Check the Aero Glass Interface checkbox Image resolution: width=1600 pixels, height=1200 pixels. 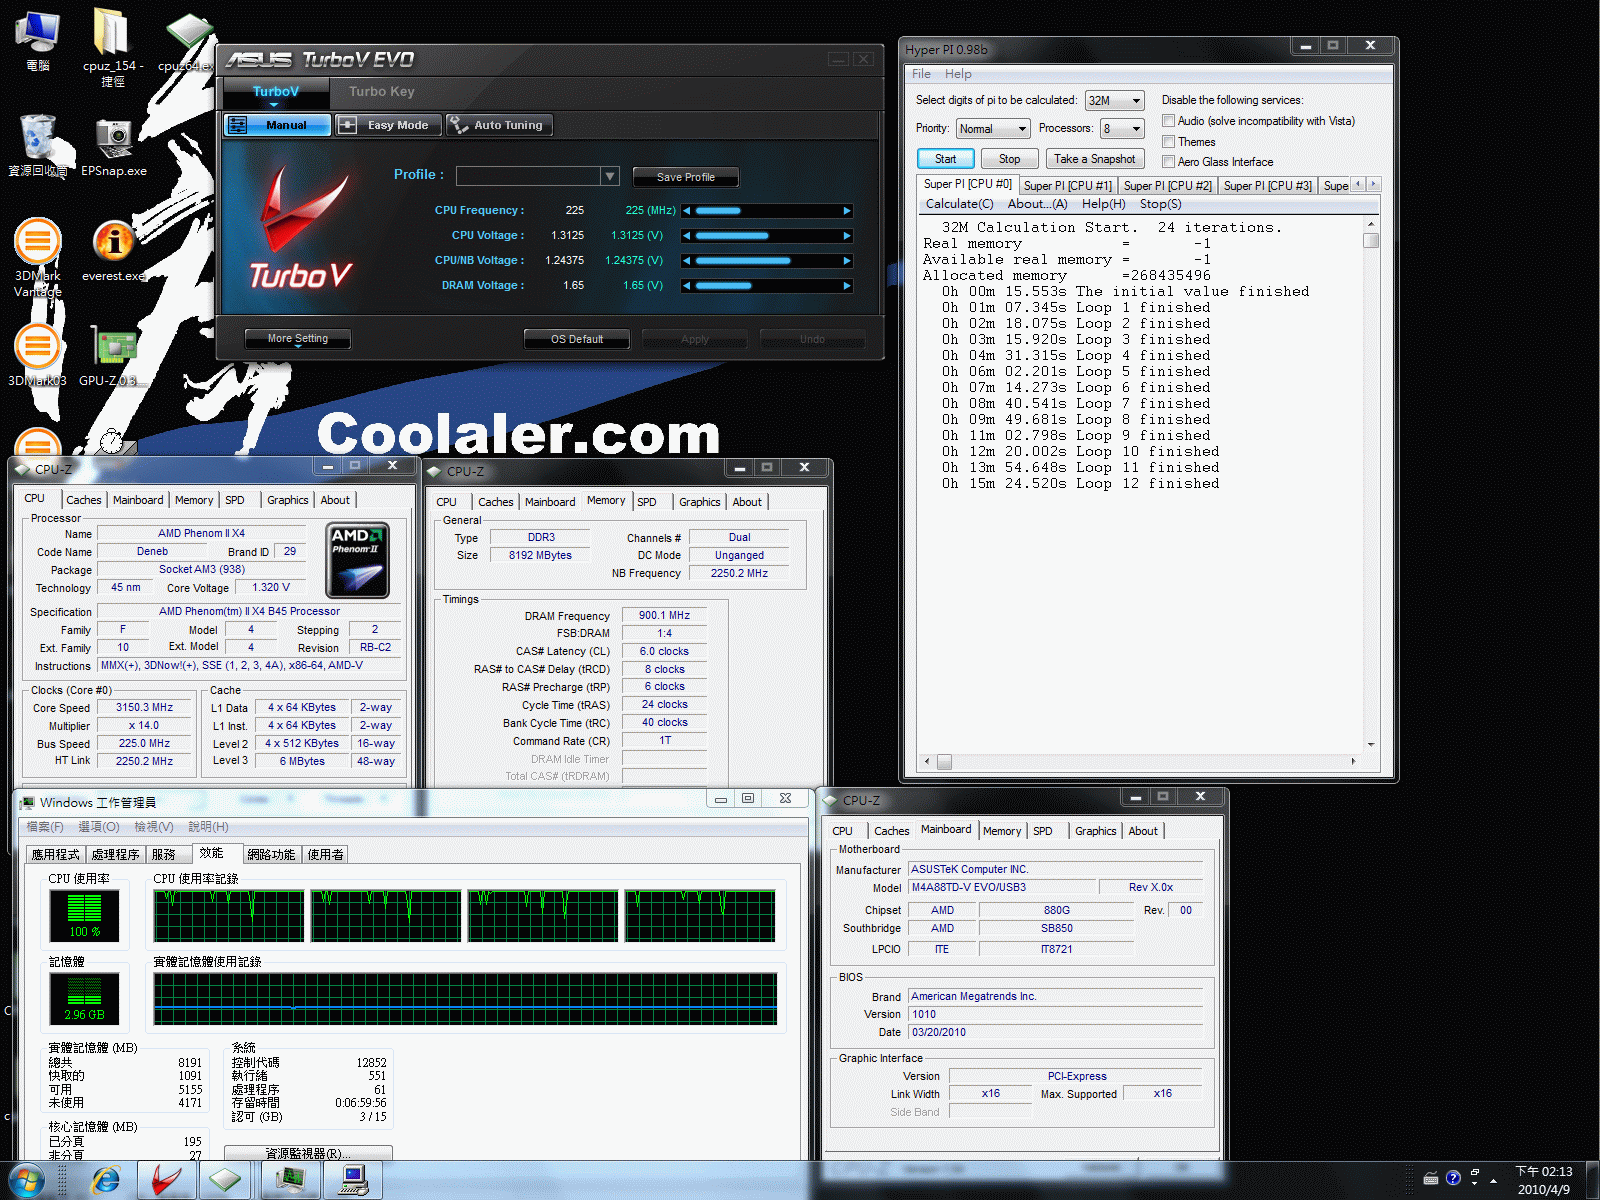coord(1168,162)
